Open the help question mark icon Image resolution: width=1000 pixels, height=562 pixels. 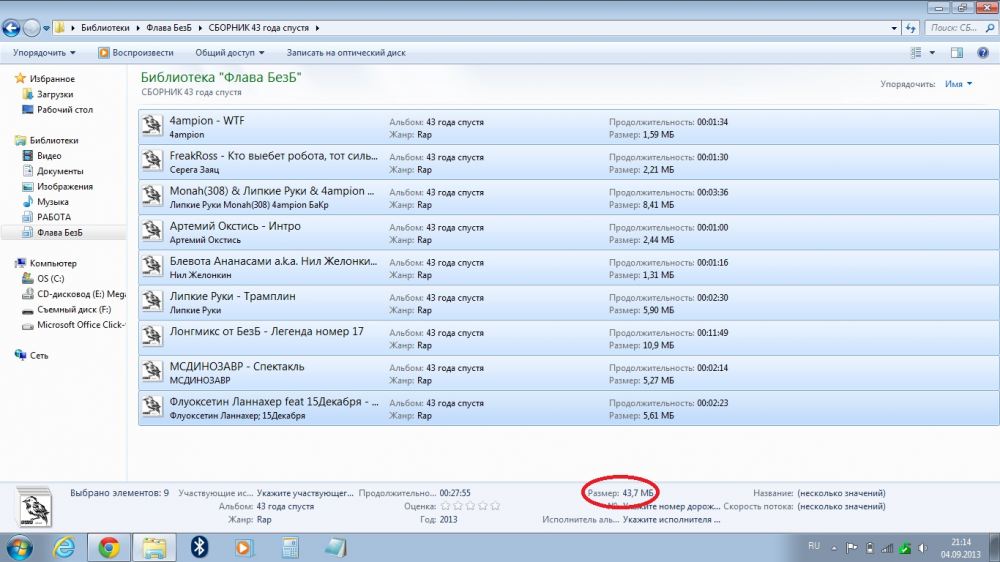click(983, 53)
